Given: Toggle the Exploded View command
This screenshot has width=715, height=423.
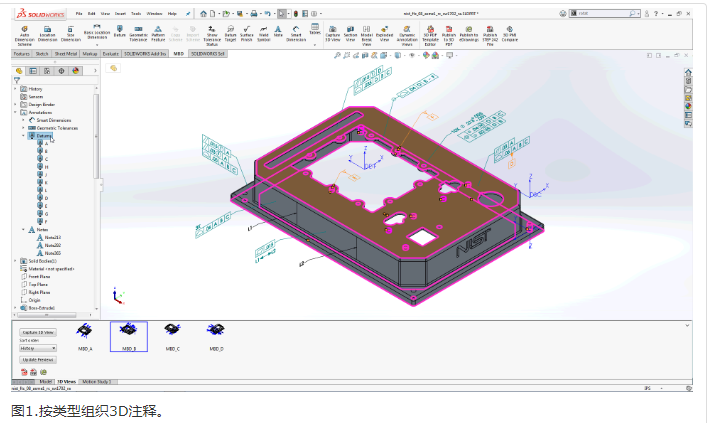Looking at the screenshot, I should coord(385,37).
